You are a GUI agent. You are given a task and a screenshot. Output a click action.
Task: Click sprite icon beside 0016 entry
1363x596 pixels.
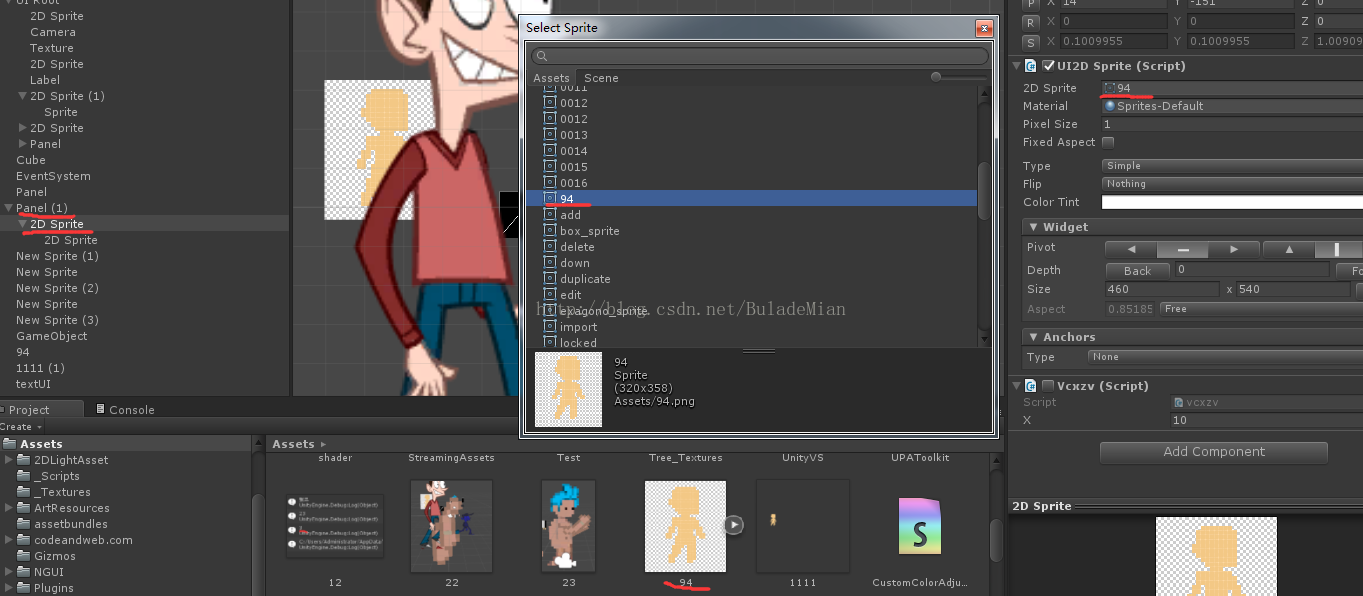550,183
